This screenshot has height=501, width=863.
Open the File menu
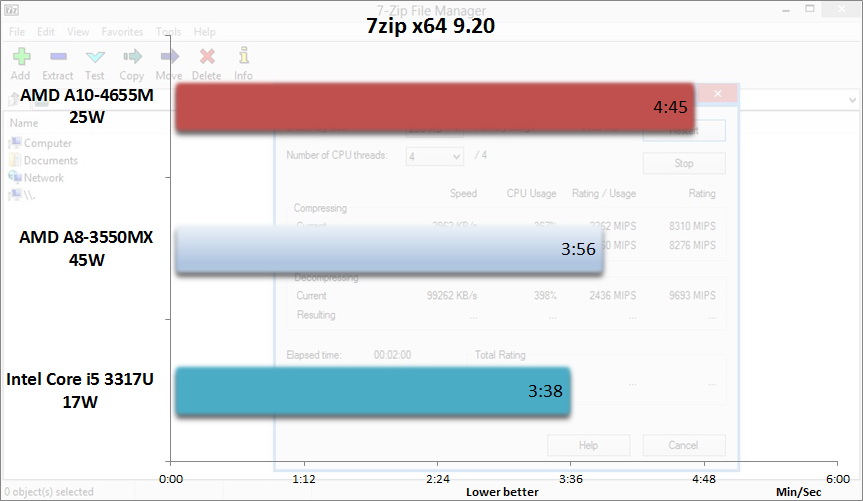17,32
